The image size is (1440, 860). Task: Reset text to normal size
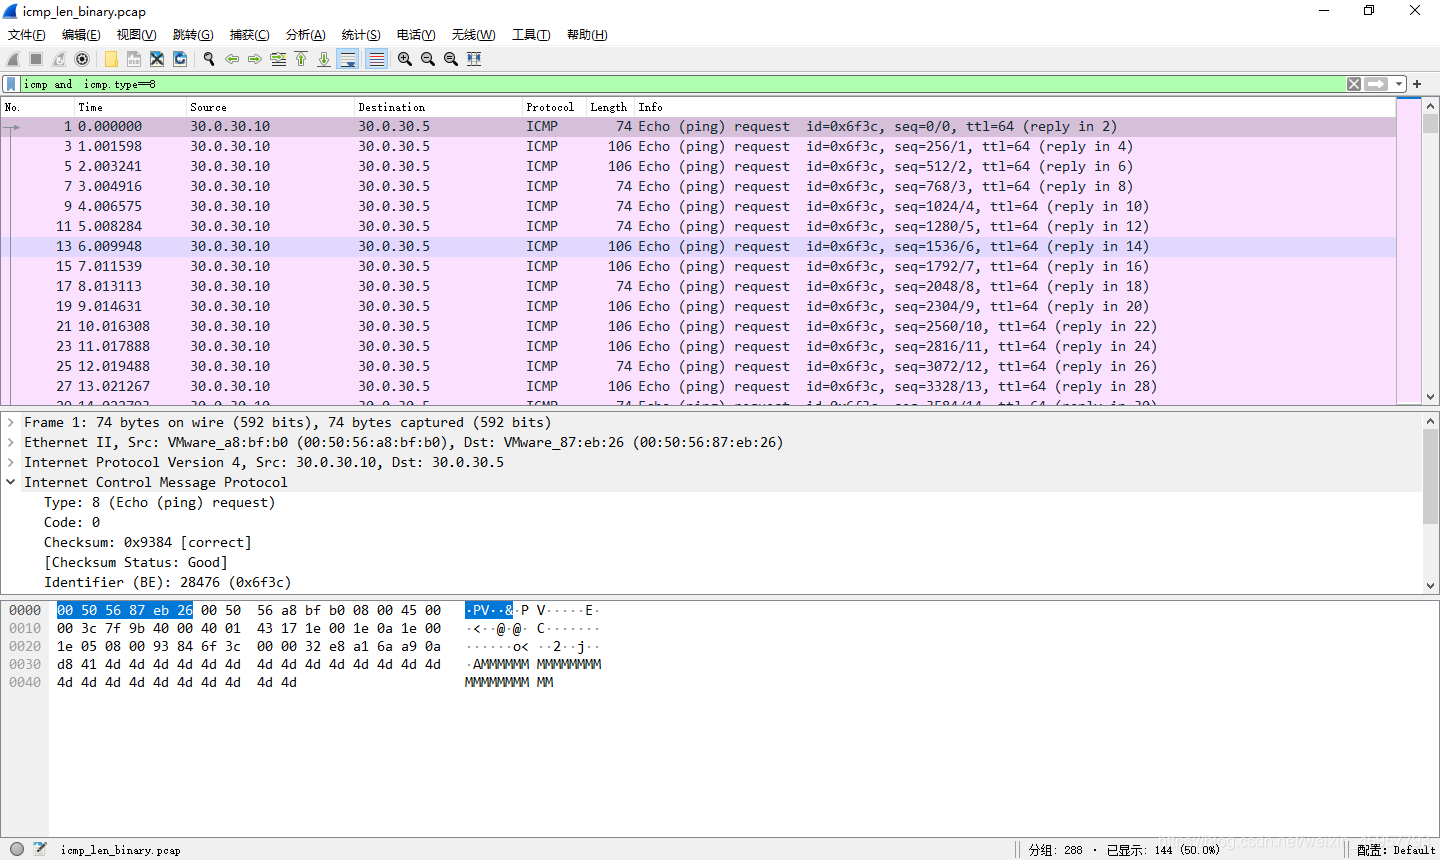click(451, 59)
